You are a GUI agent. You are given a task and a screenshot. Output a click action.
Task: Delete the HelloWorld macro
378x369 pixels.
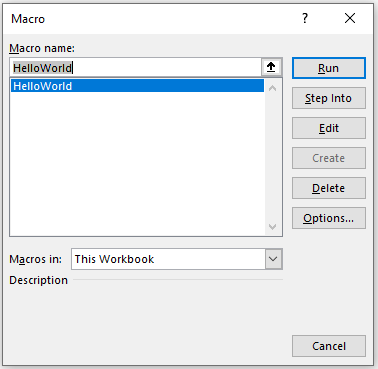[x=329, y=188]
